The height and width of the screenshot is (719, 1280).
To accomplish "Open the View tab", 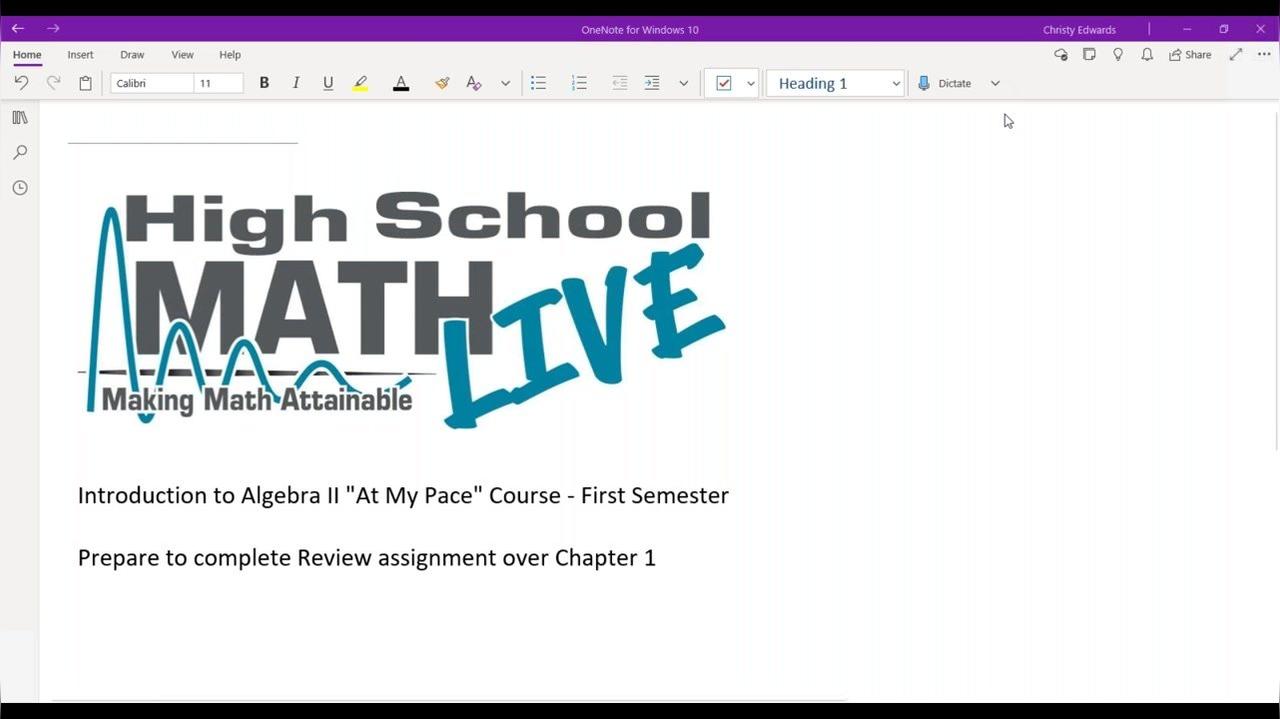I will [182, 55].
